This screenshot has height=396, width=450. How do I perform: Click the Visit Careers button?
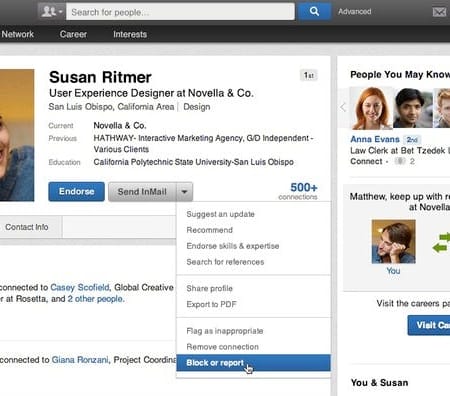point(429,325)
